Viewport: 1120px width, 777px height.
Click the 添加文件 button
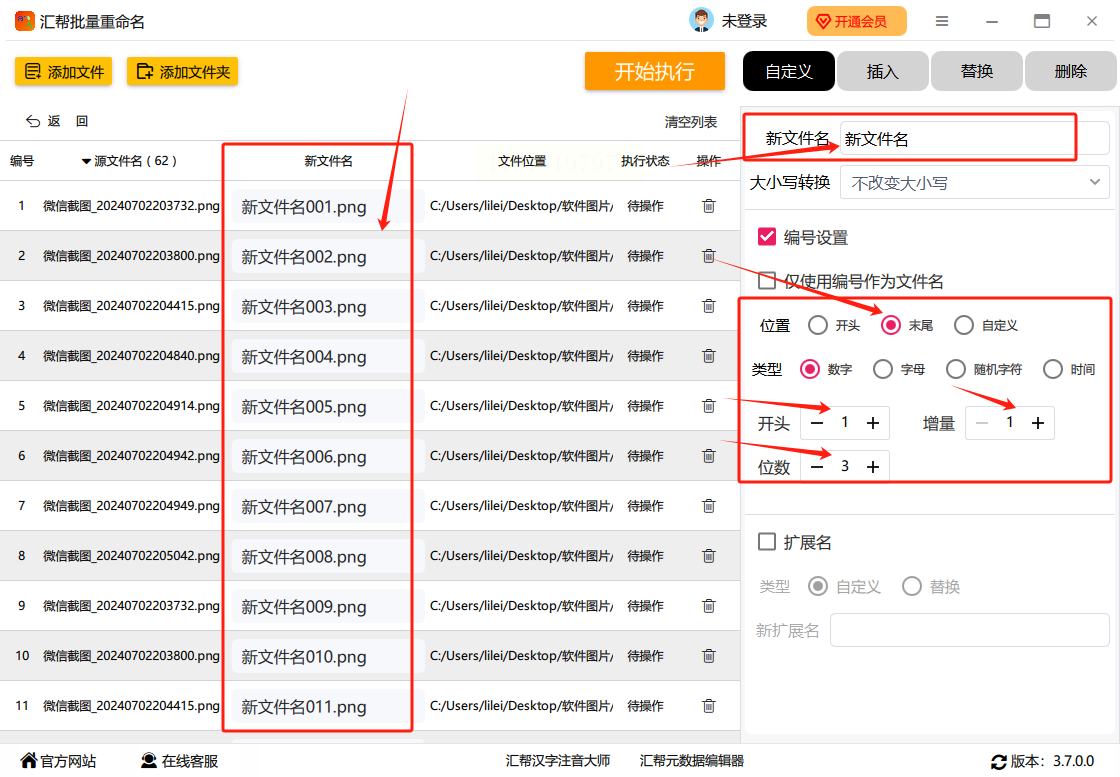coord(64,71)
